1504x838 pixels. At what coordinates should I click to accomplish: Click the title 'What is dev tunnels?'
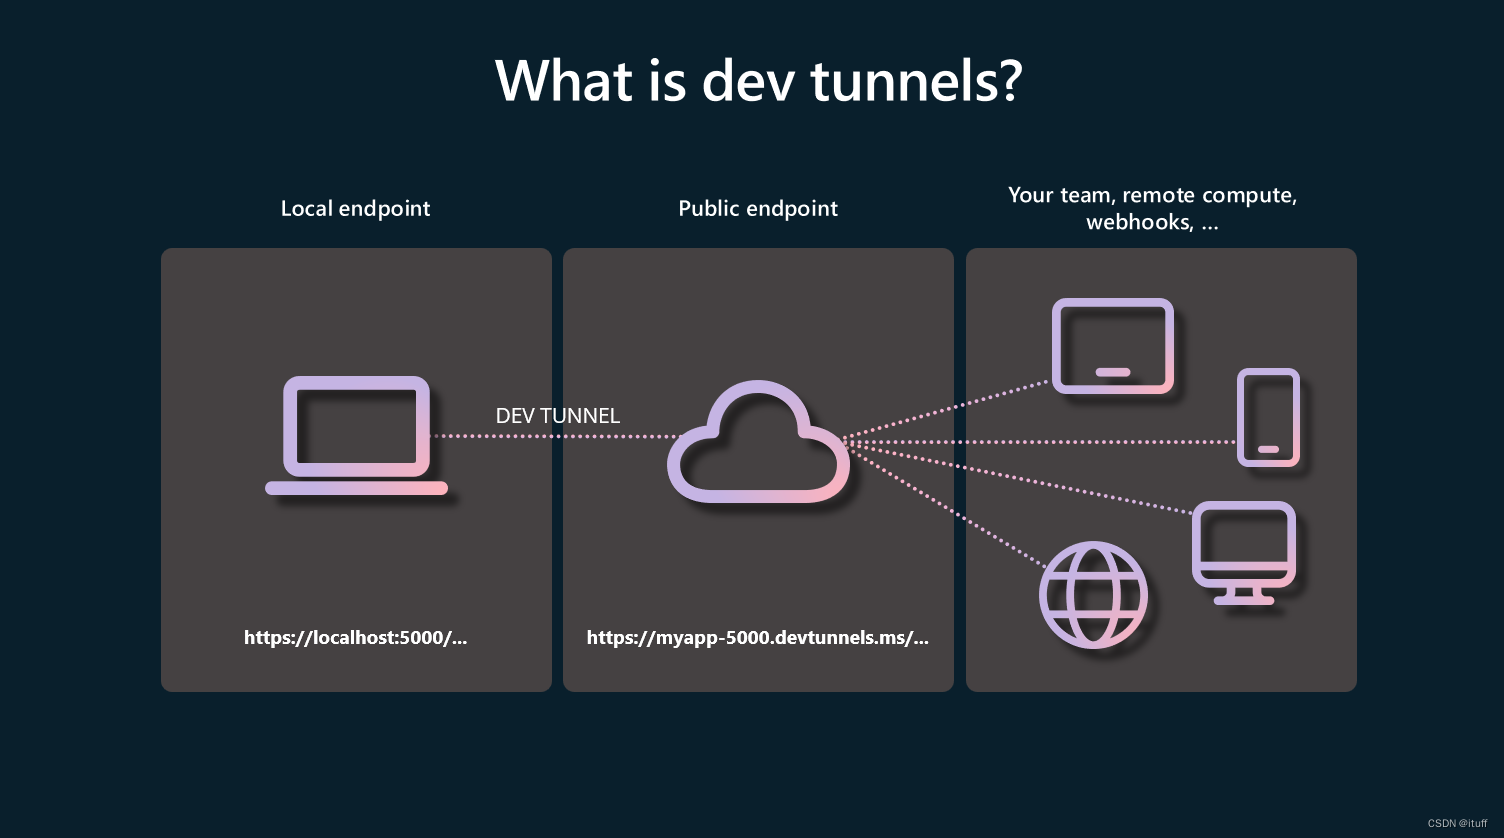pyautogui.click(x=759, y=80)
